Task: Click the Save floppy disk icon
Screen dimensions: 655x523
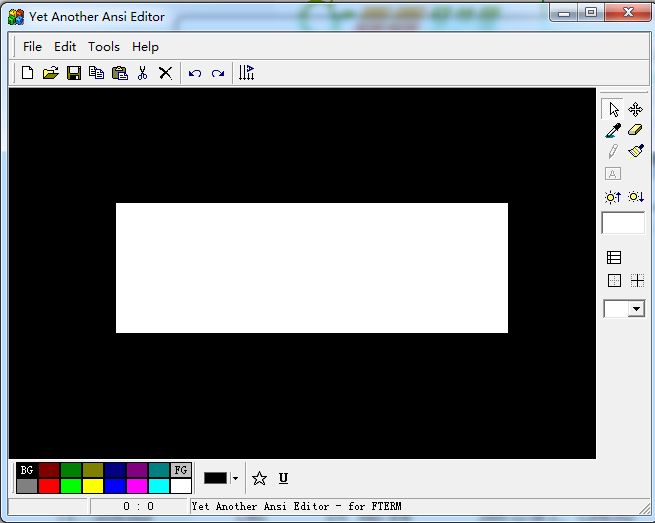Action: [73, 73]
